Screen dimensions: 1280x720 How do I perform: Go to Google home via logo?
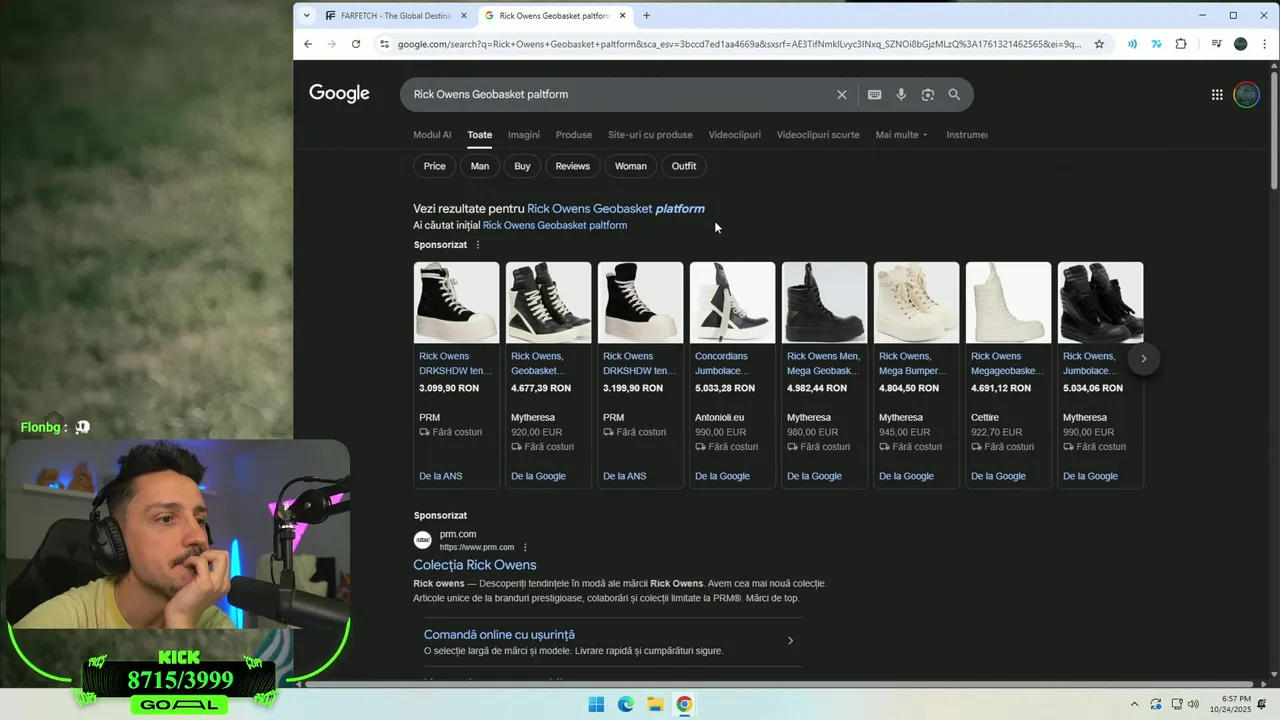point(339,93)
